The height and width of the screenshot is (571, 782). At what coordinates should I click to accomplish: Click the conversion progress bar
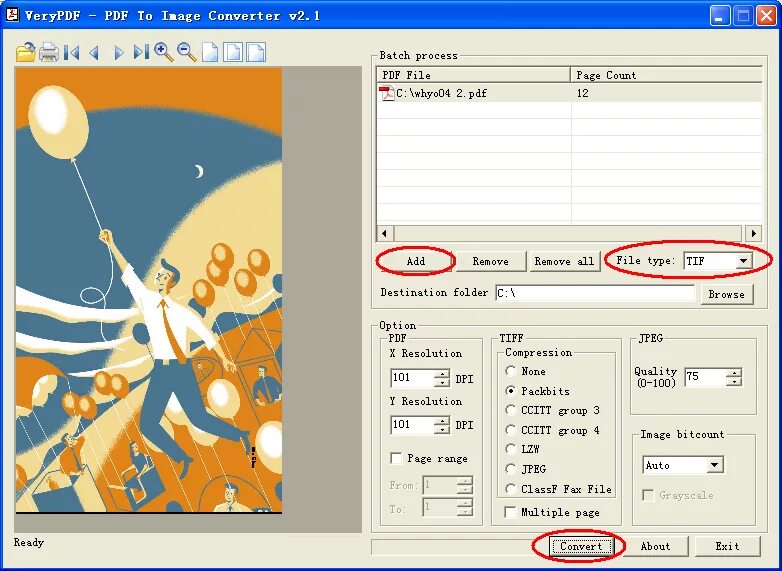pyautogui.click(x=459, y=547)
